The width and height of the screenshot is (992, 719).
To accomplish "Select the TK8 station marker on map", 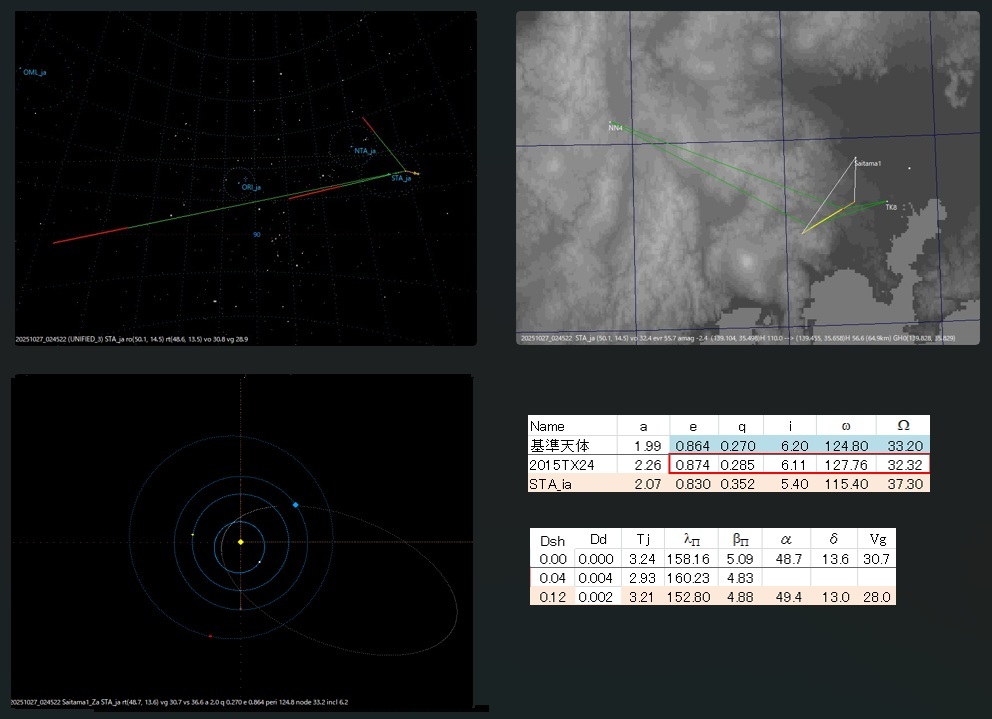I will coord(890,207).
